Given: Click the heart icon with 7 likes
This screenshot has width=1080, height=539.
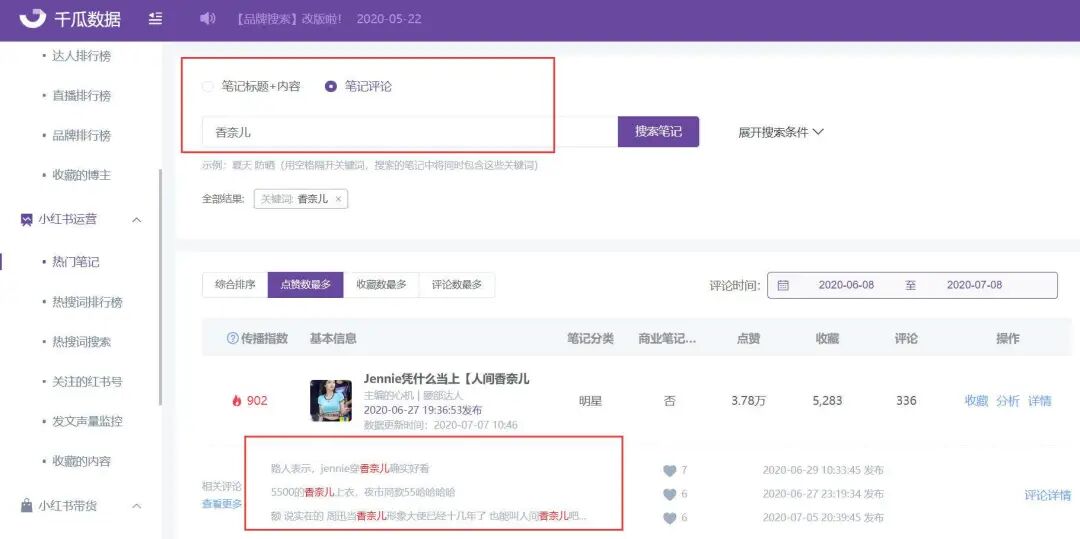Looking at the screenshot, I should click(x=669, y=471).
